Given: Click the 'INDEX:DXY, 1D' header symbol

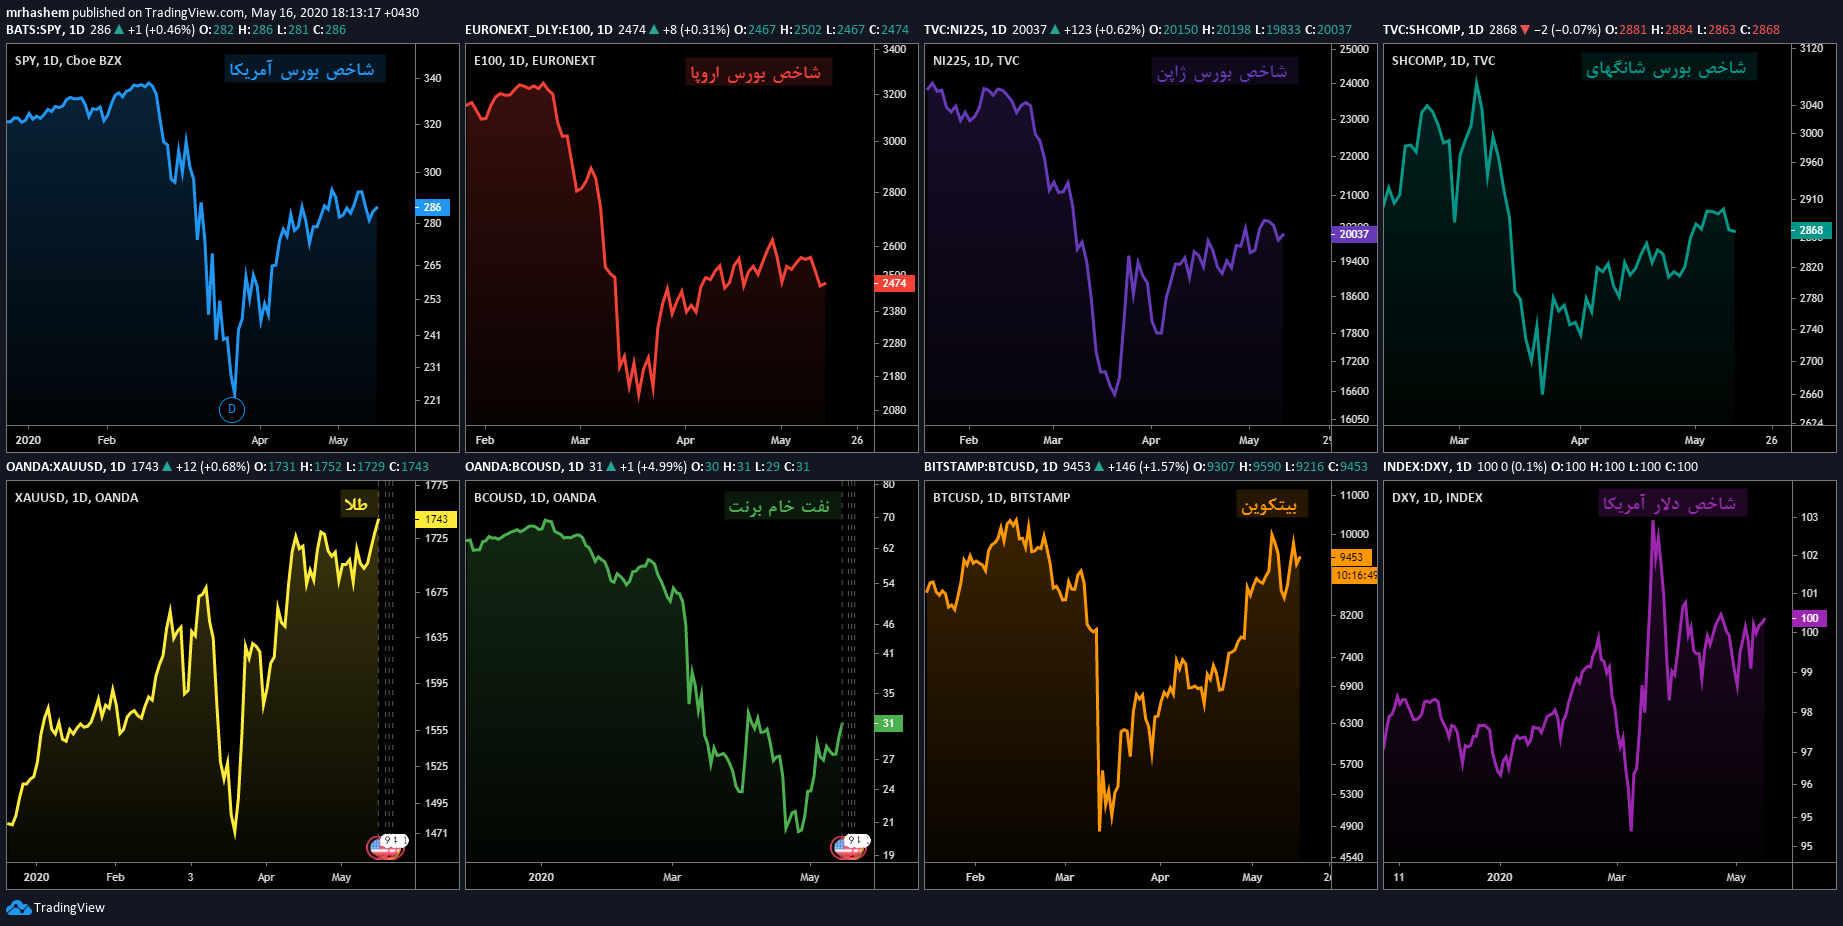Looking at the screenshot, I should (1427, 467).
